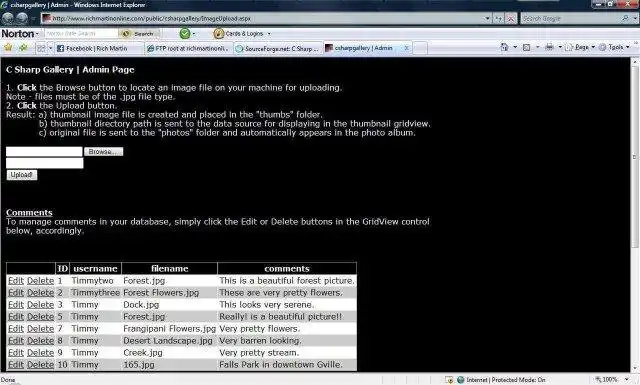This screenshot has height=385, width=640.
Task: Open the Norton toolbar menu
Action: [20, 33]
